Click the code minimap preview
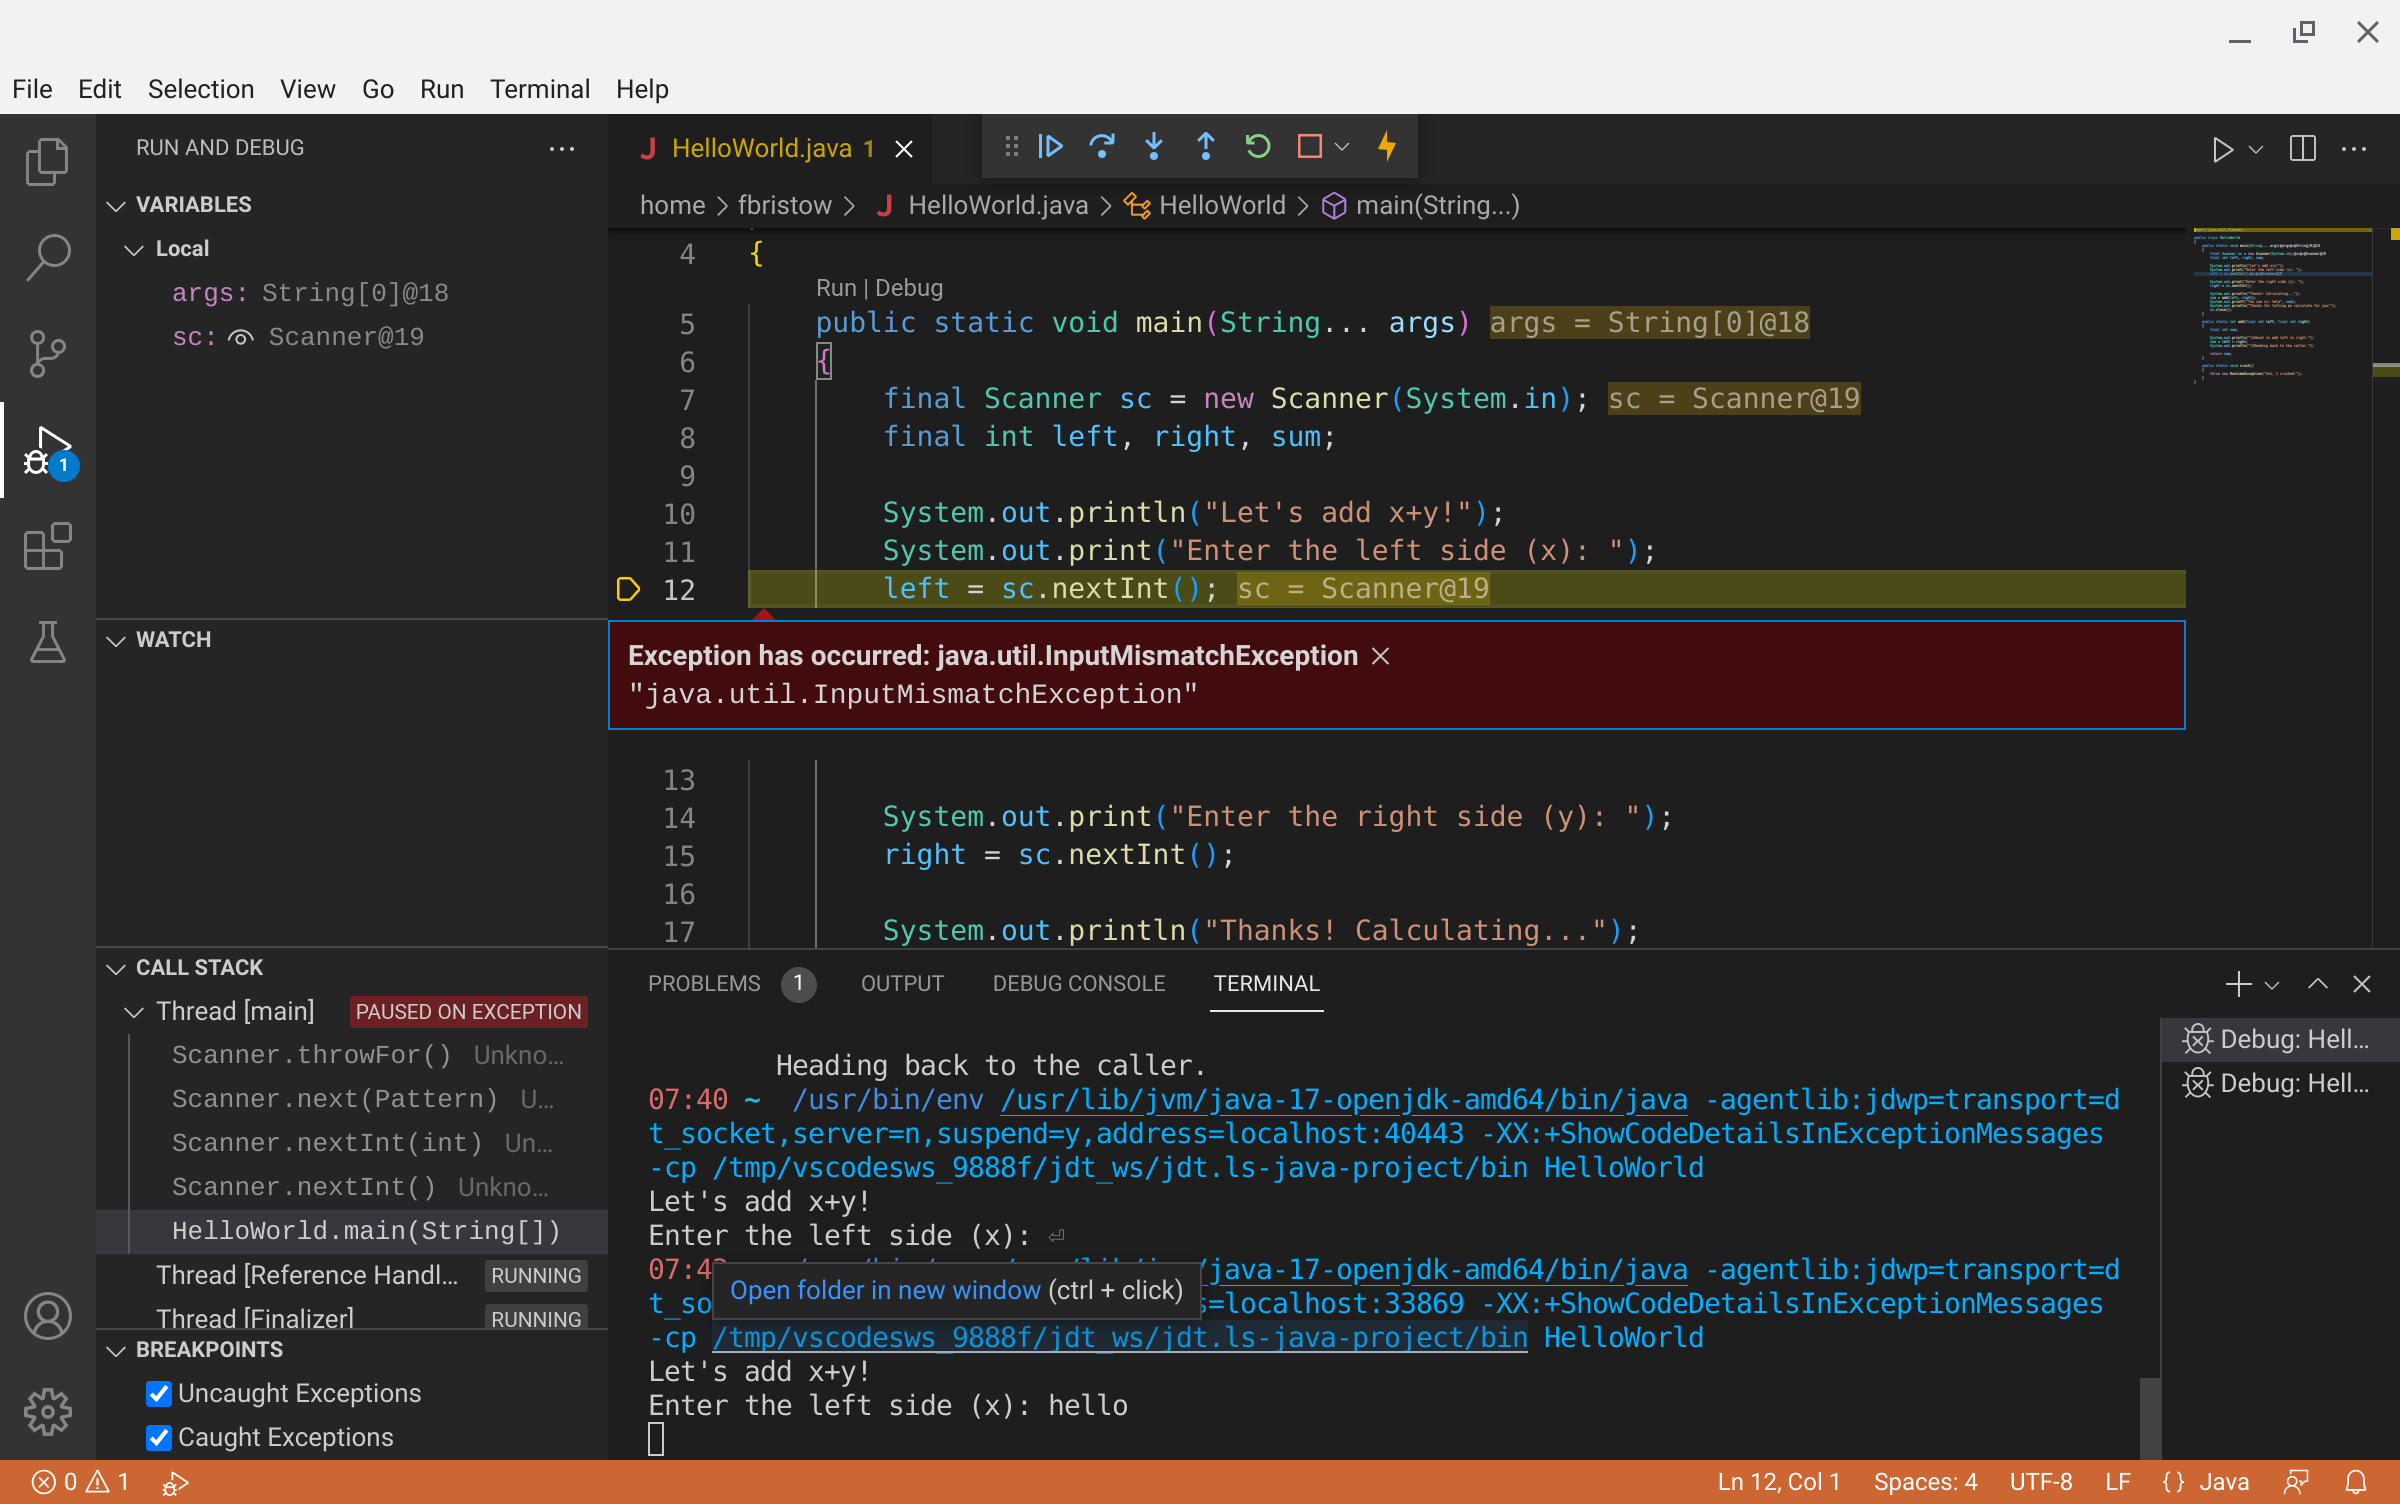The image size is (2400, 1504). [x=2282, y=305]
